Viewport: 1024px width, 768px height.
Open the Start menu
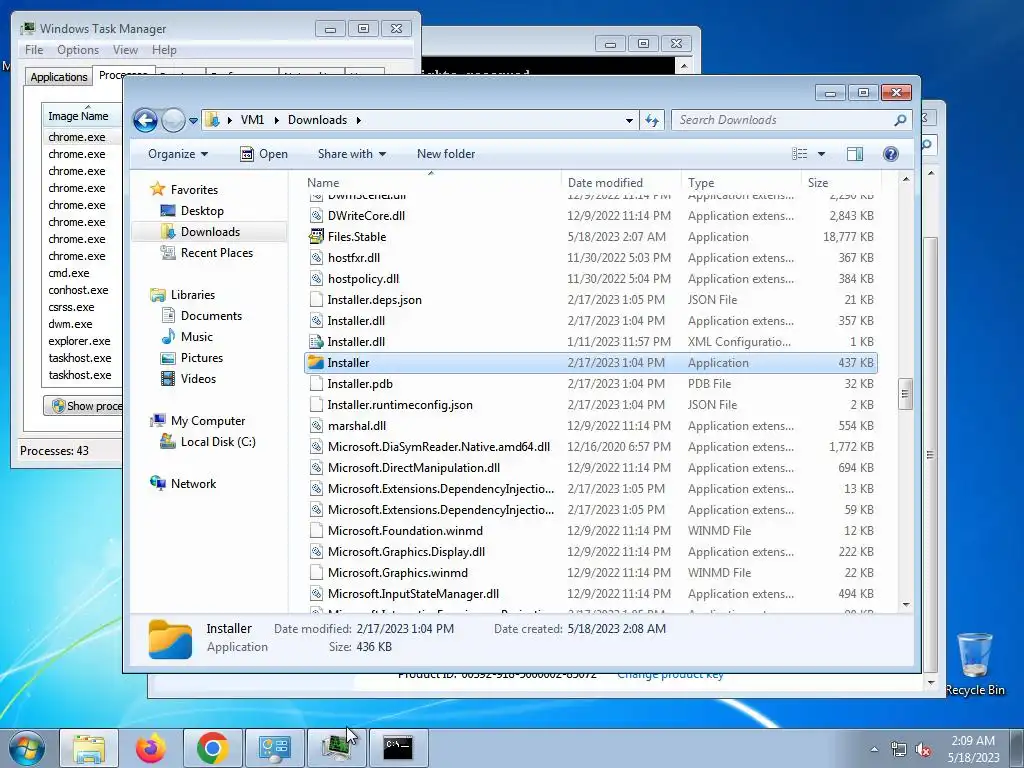click(26, 747)
